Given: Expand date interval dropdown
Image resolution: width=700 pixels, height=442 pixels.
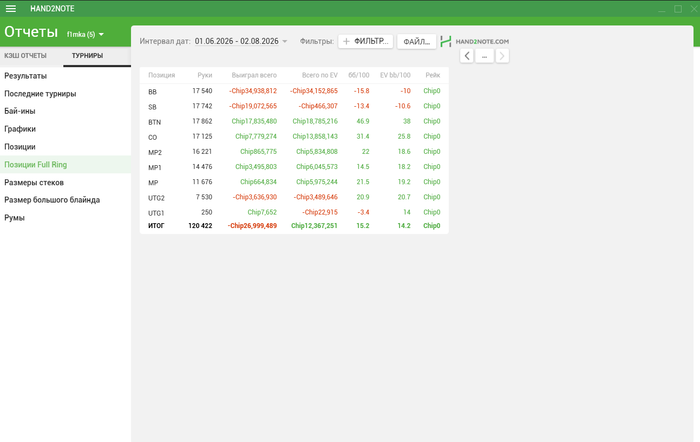Looking at the screenshot, I should [284, 41].
